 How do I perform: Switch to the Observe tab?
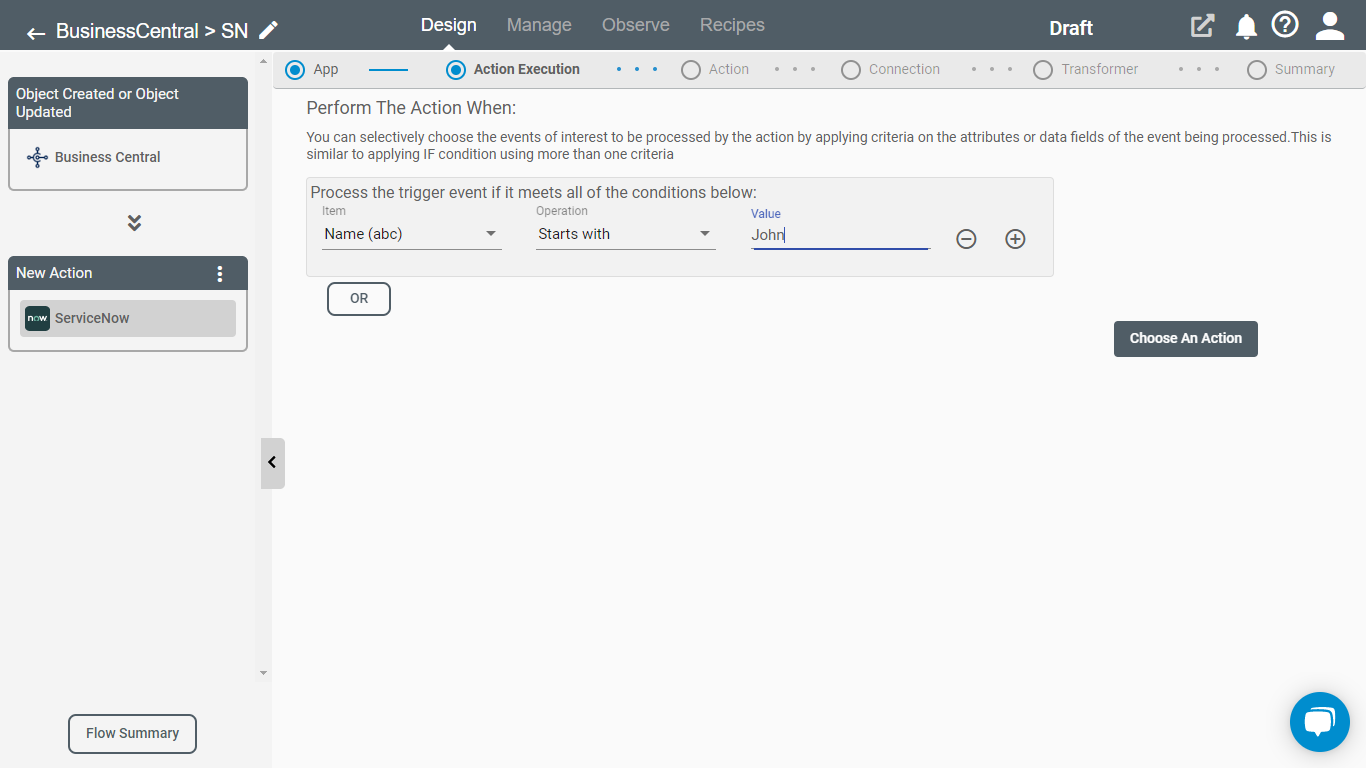point(636,25)
